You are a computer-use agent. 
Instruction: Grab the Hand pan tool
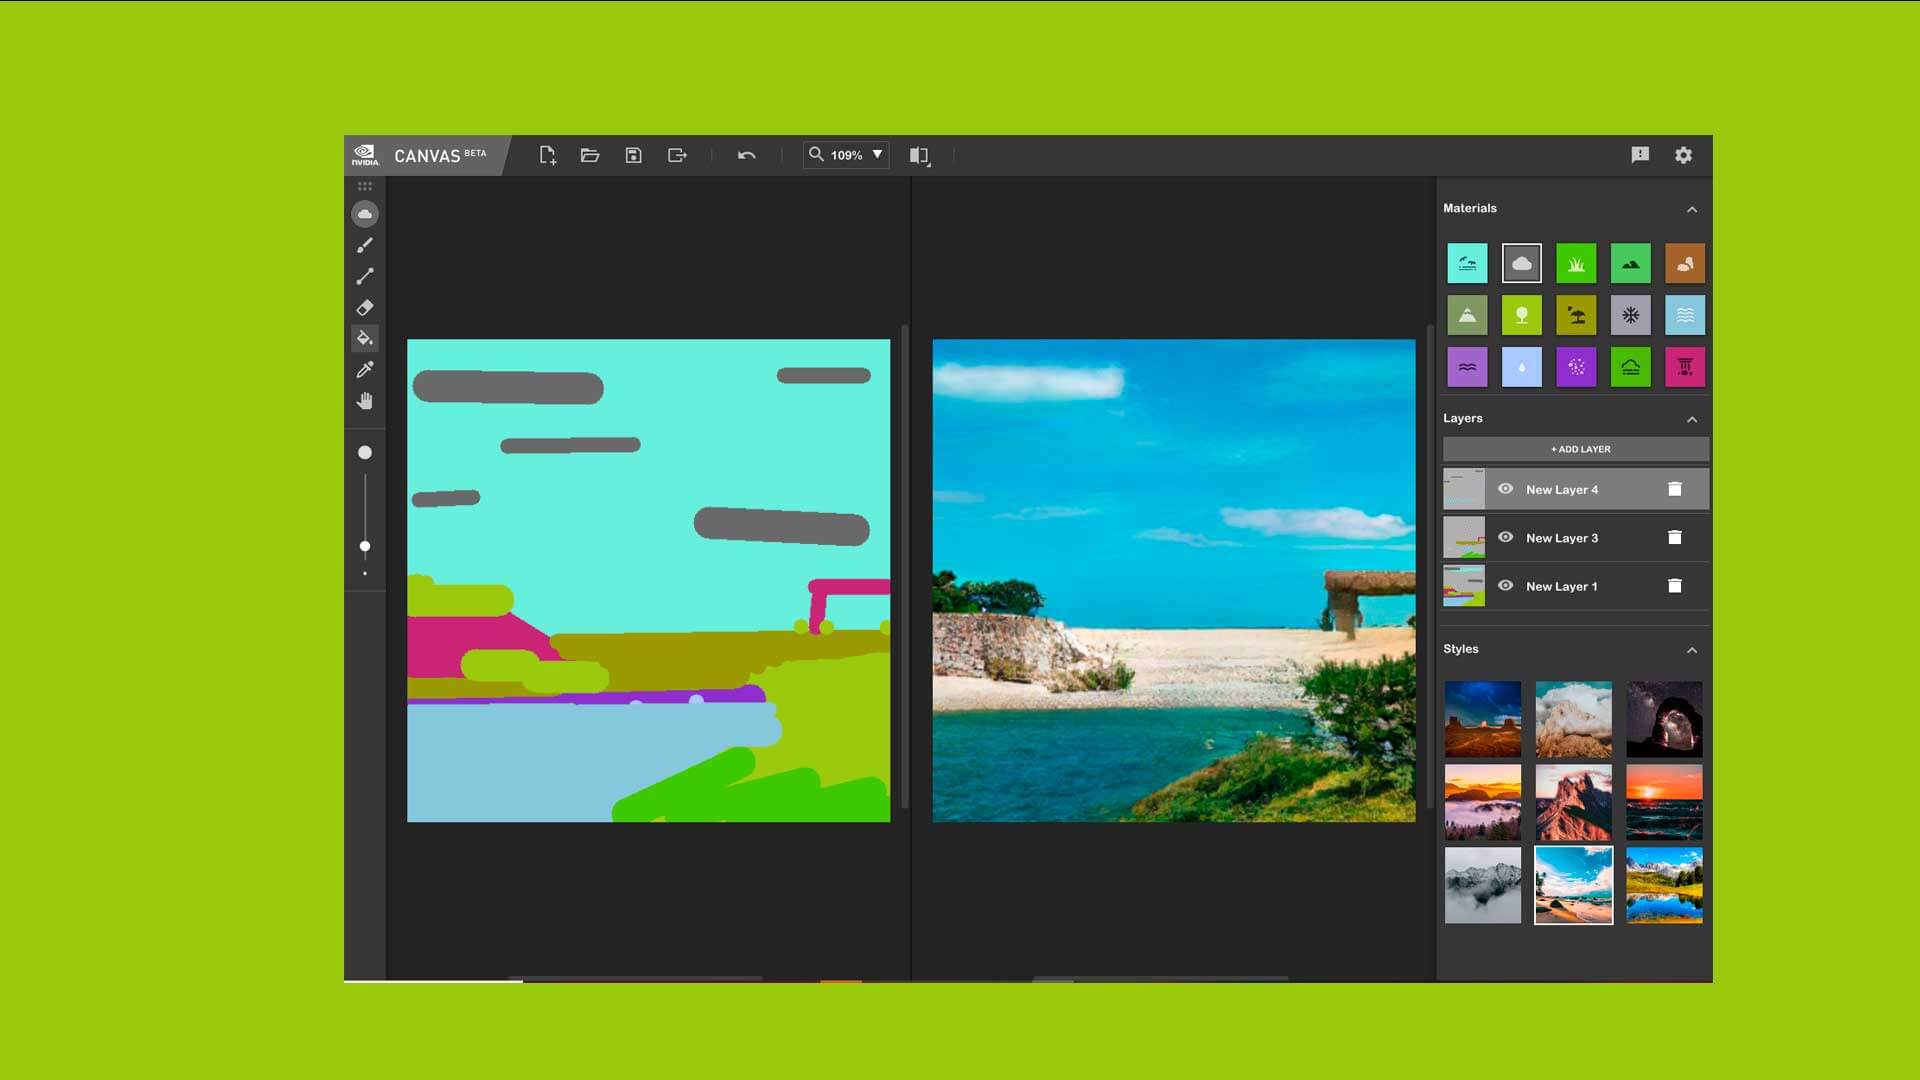[x=365, y=401]
